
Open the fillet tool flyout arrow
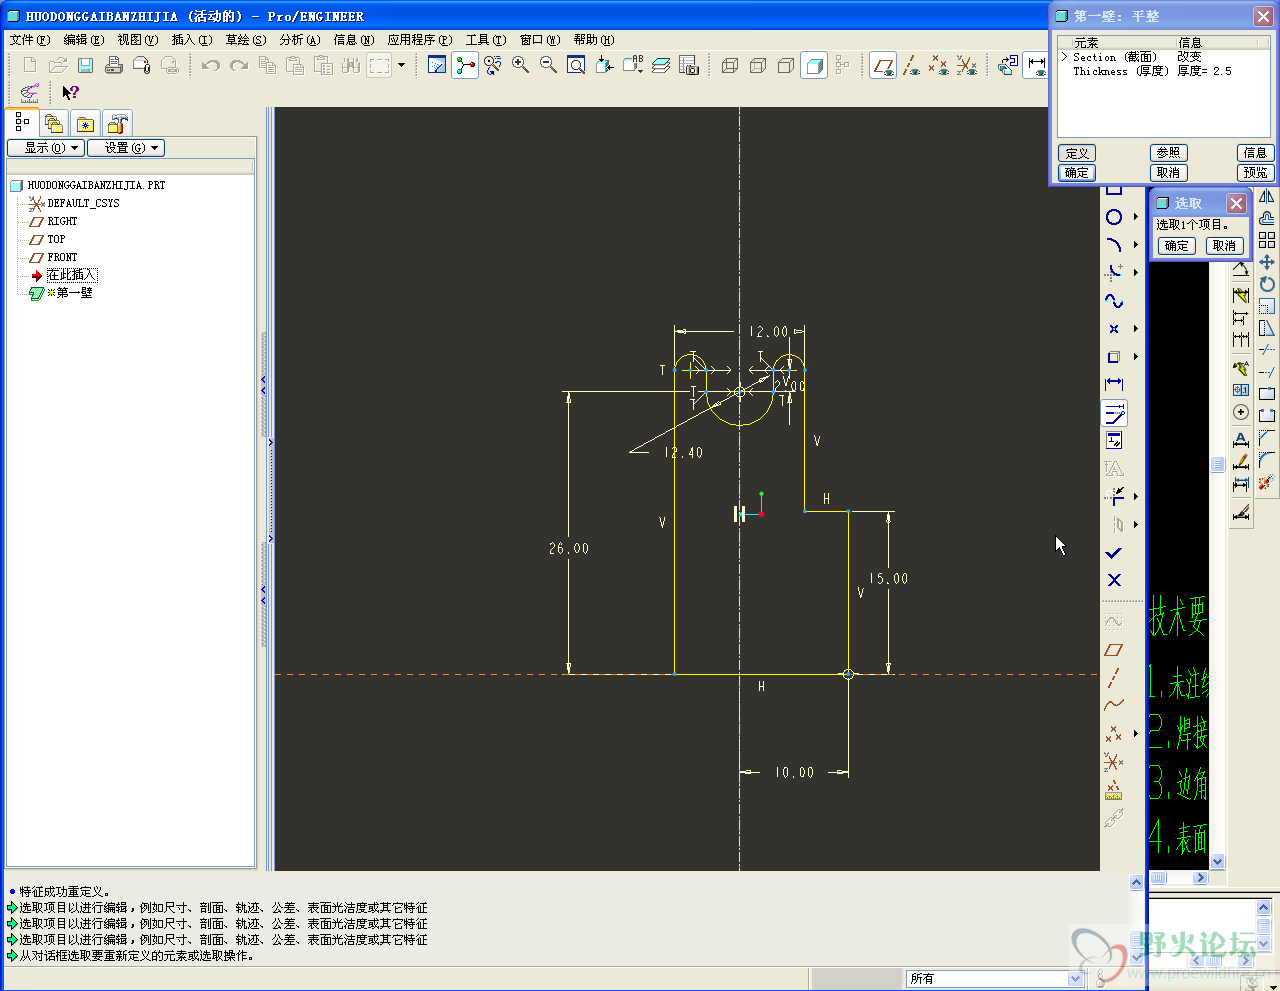point(1136,272)
